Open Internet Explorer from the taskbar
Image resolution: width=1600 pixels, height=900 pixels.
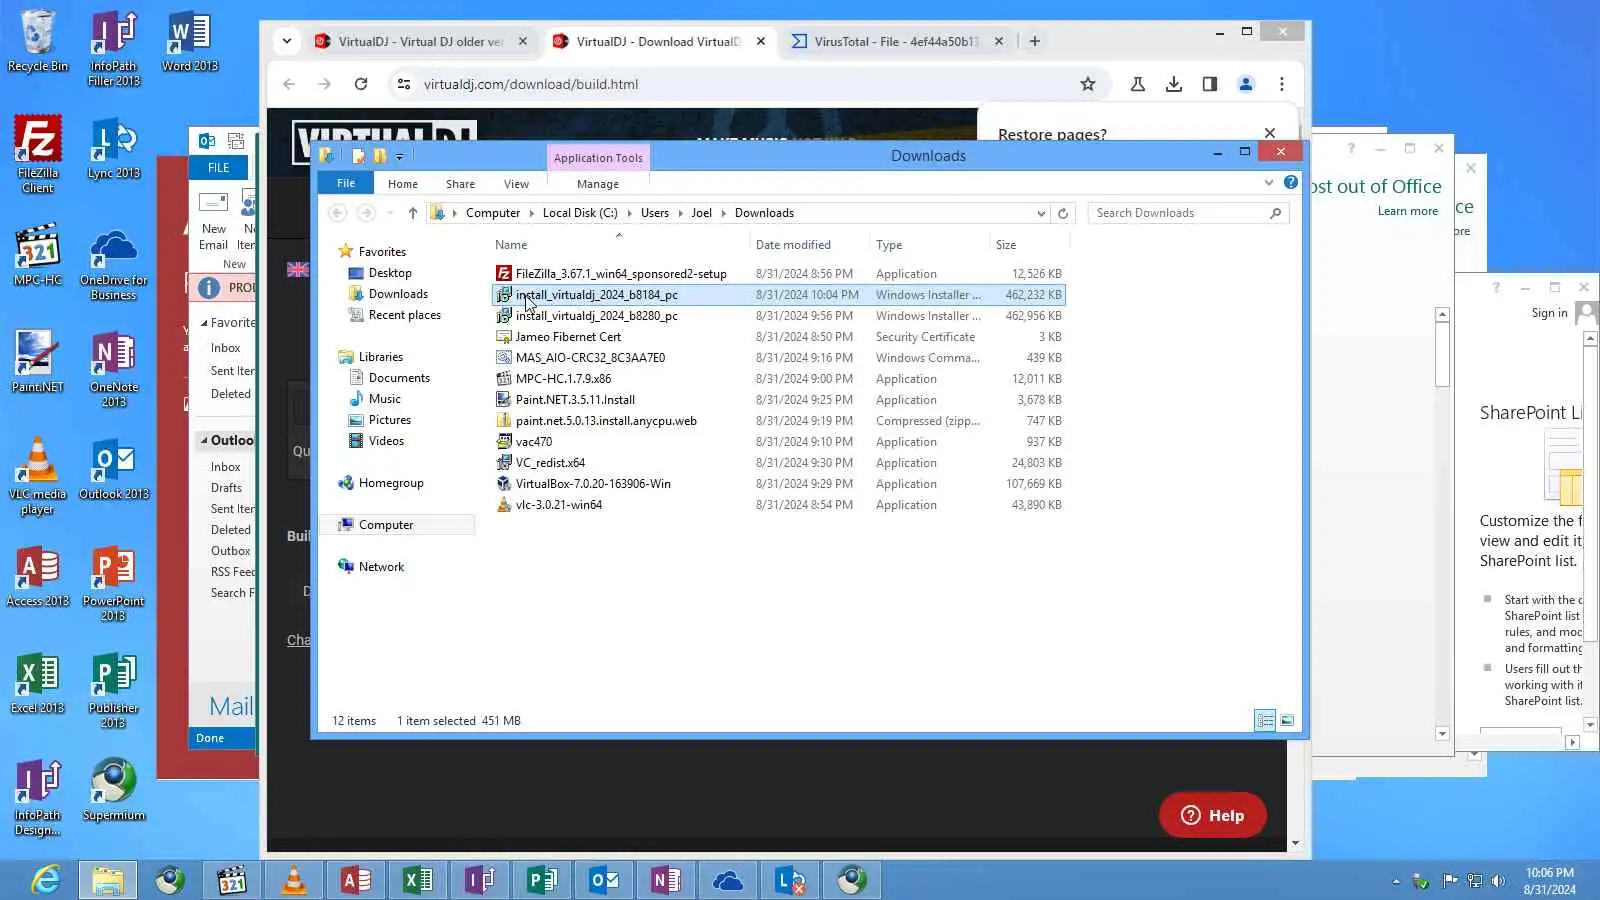[46, 880]
